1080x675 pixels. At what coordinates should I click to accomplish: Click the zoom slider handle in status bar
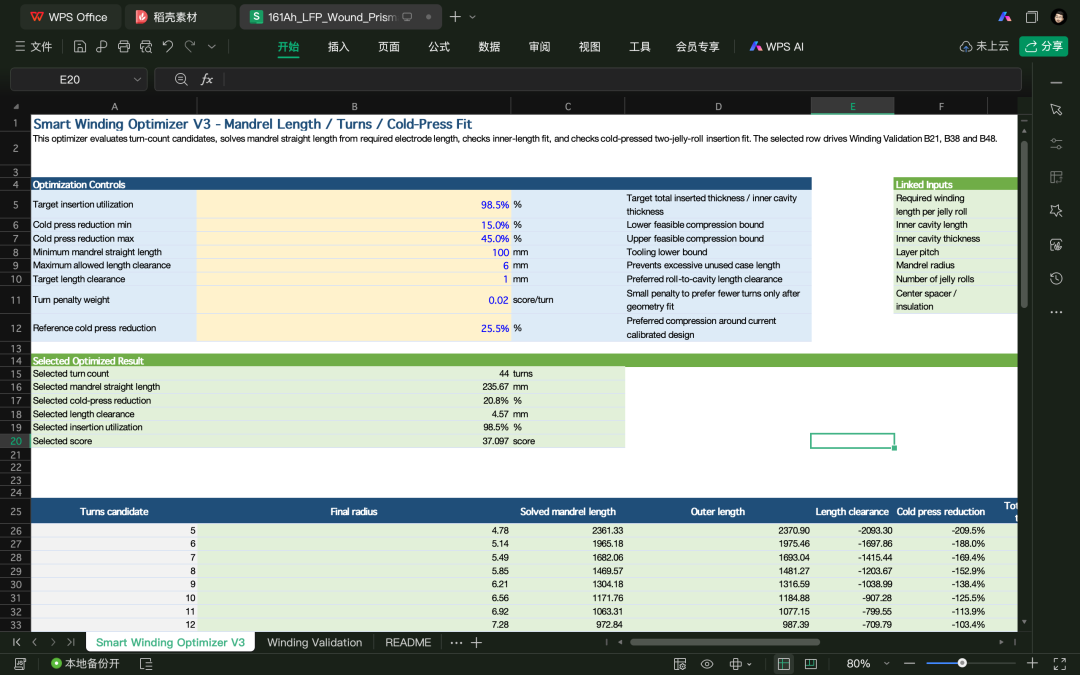click(962, 663)
